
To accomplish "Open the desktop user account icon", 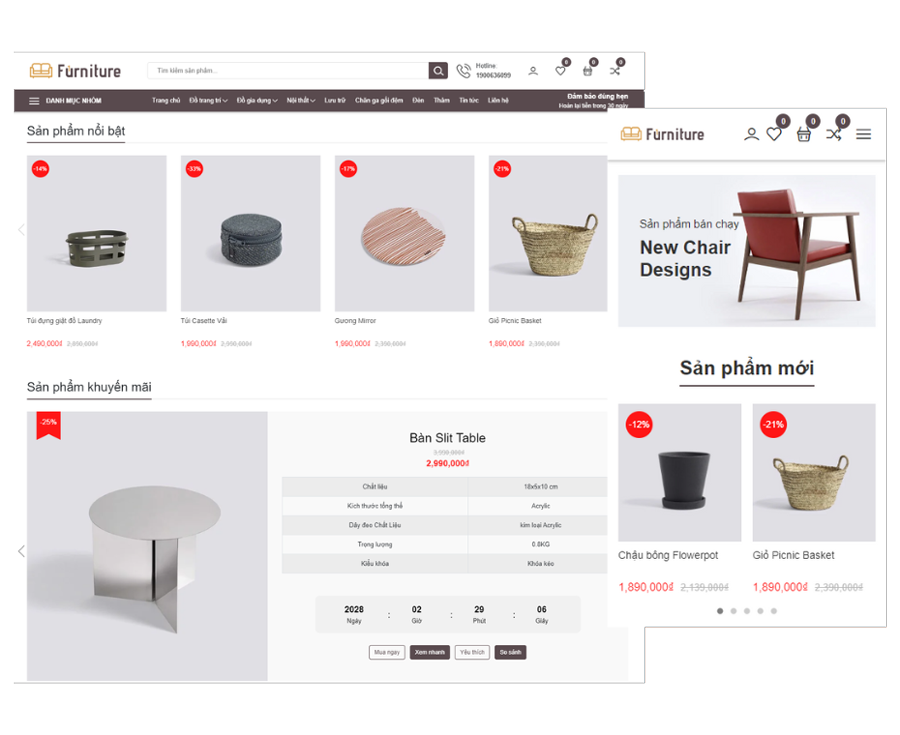I will (x=533, y=71).
